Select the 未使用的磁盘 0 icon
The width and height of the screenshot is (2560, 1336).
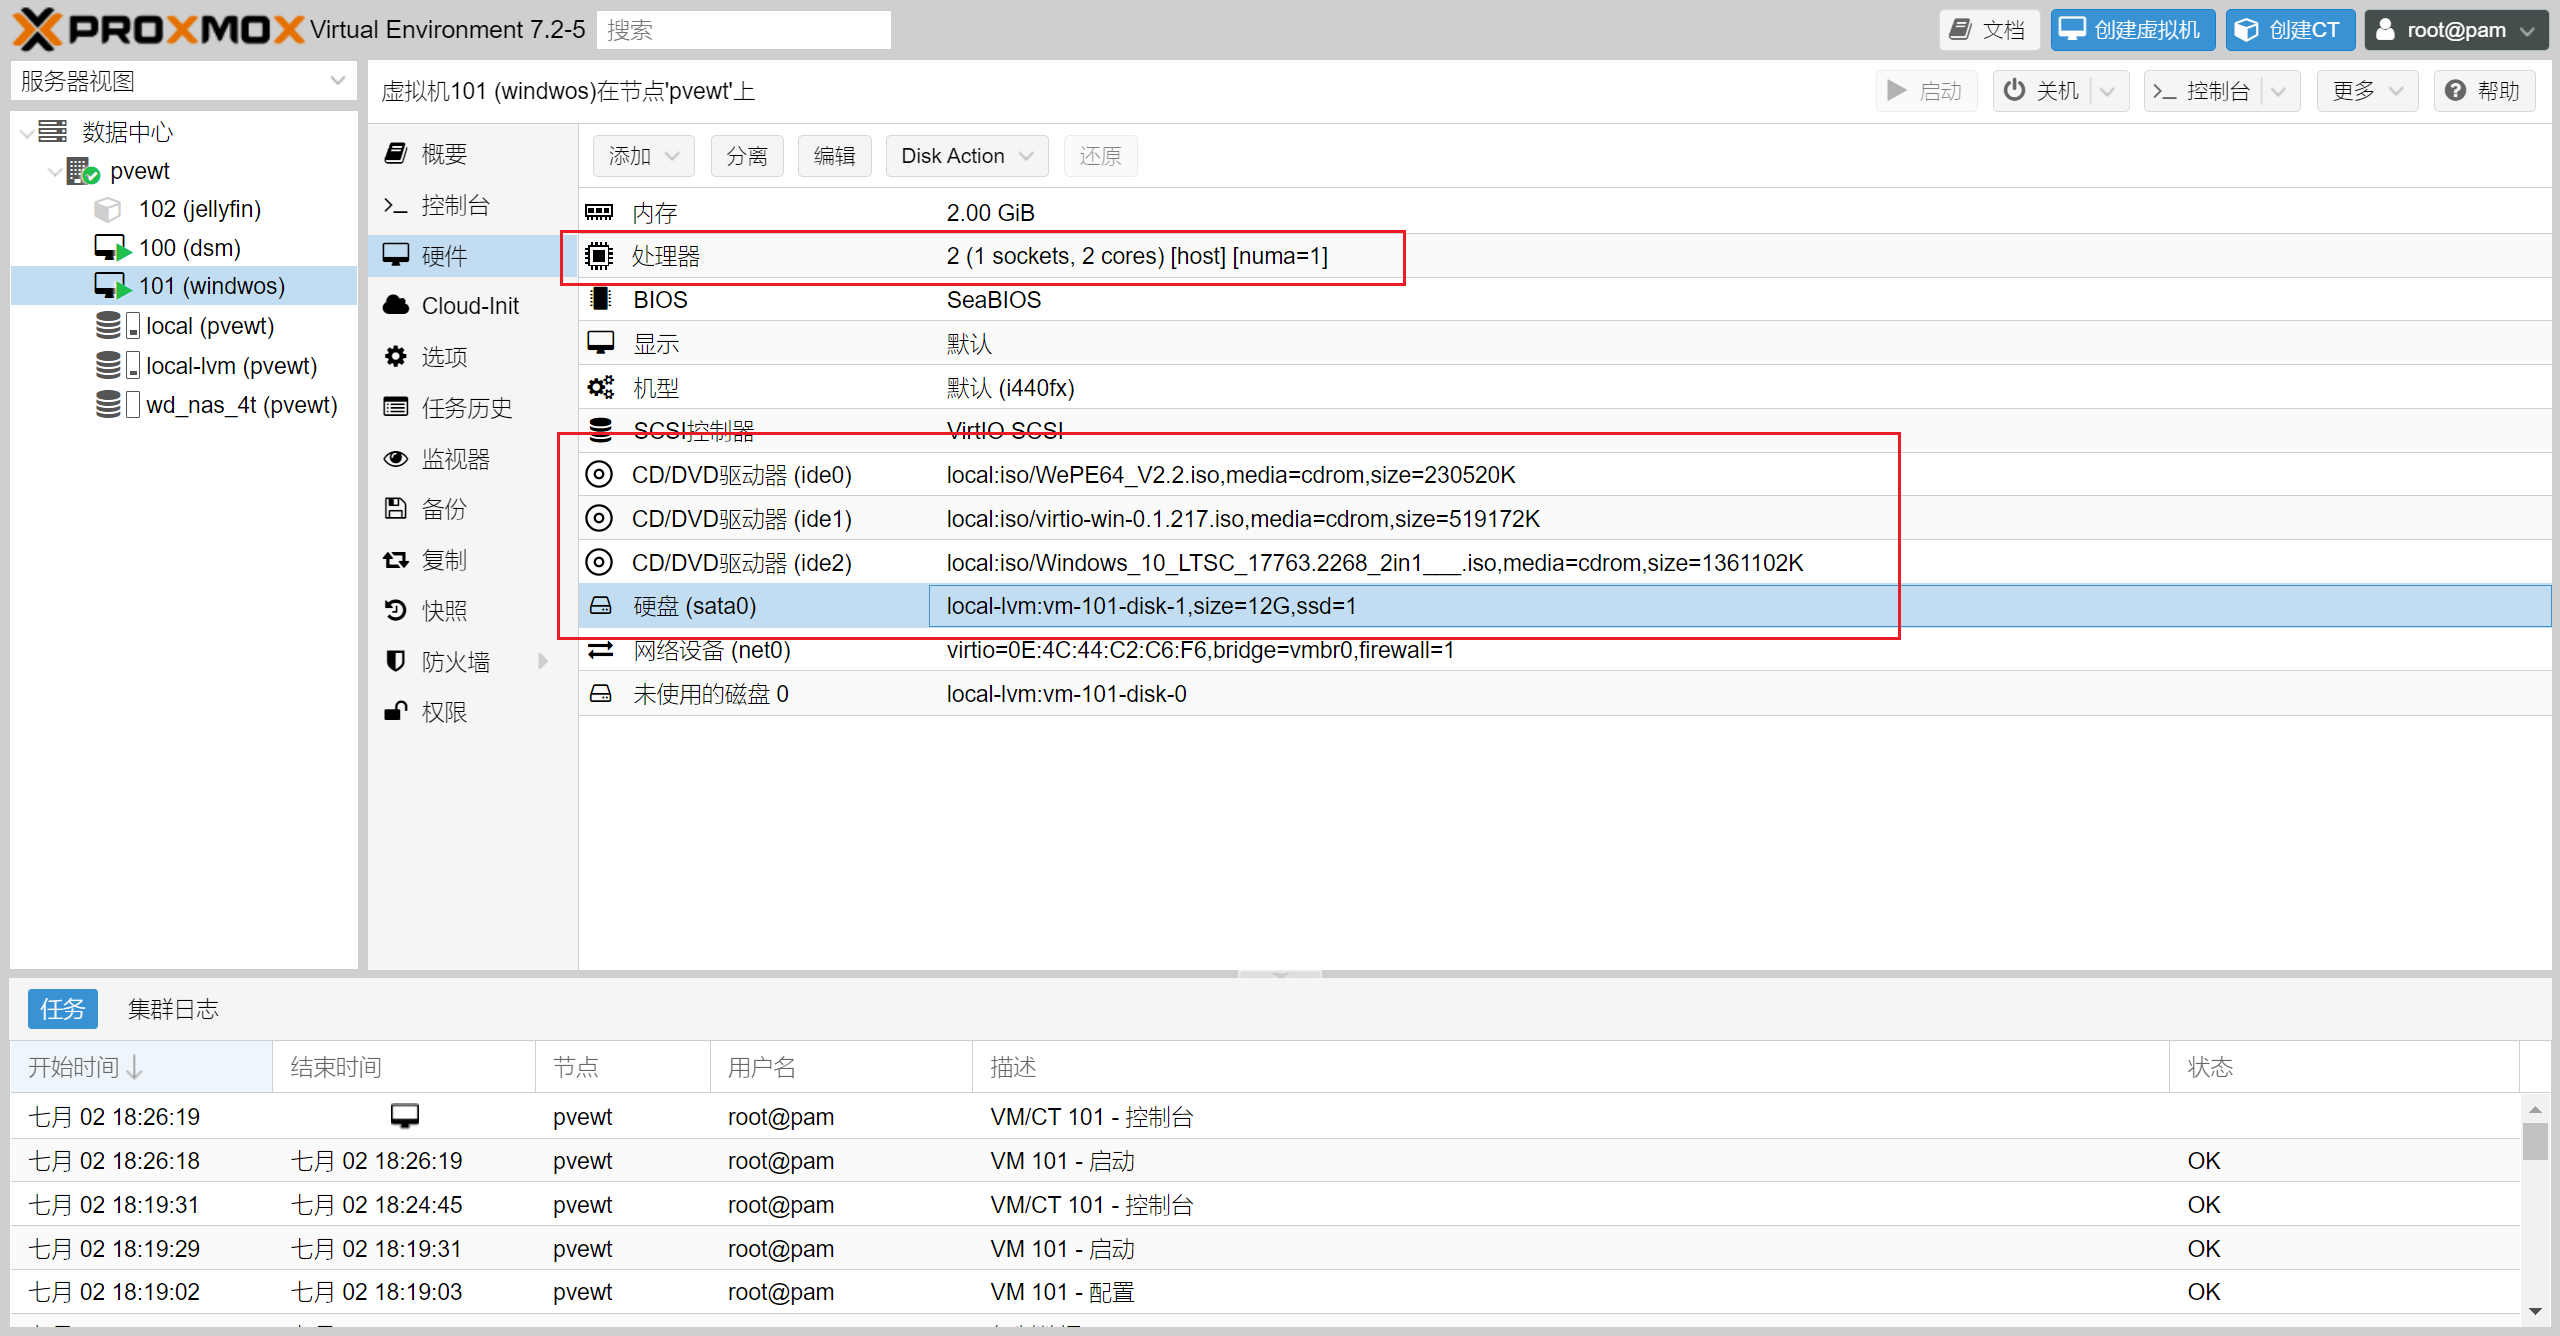600,694
